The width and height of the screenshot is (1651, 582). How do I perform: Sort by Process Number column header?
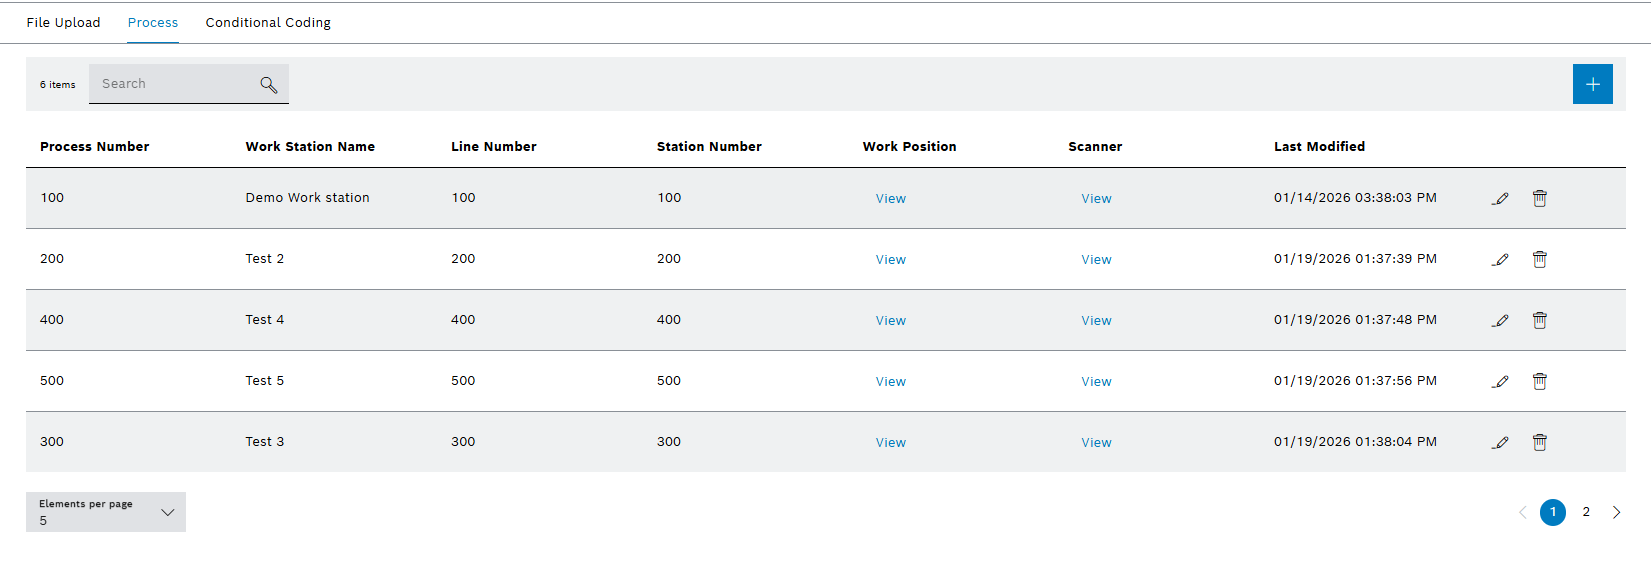pos(95,147)
